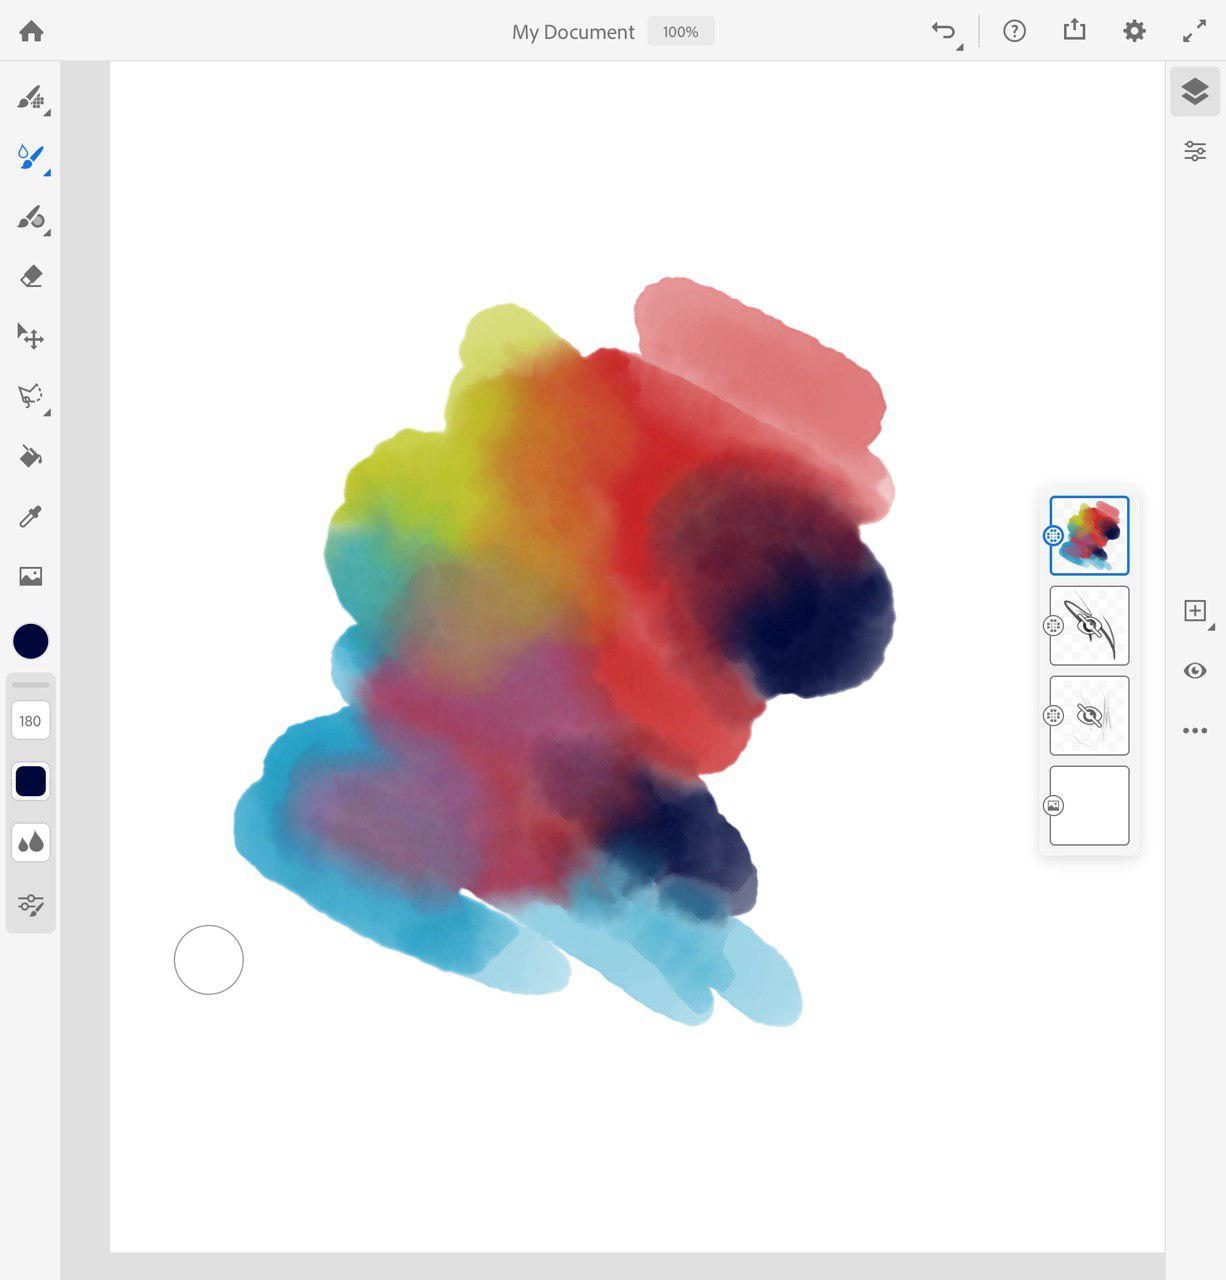
Task: Click the brush size 180 button
Action: [31, 721]
